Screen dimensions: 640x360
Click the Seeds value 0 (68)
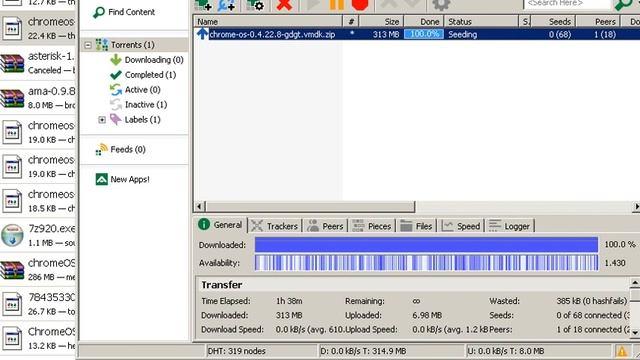click(x=560, y=35)
